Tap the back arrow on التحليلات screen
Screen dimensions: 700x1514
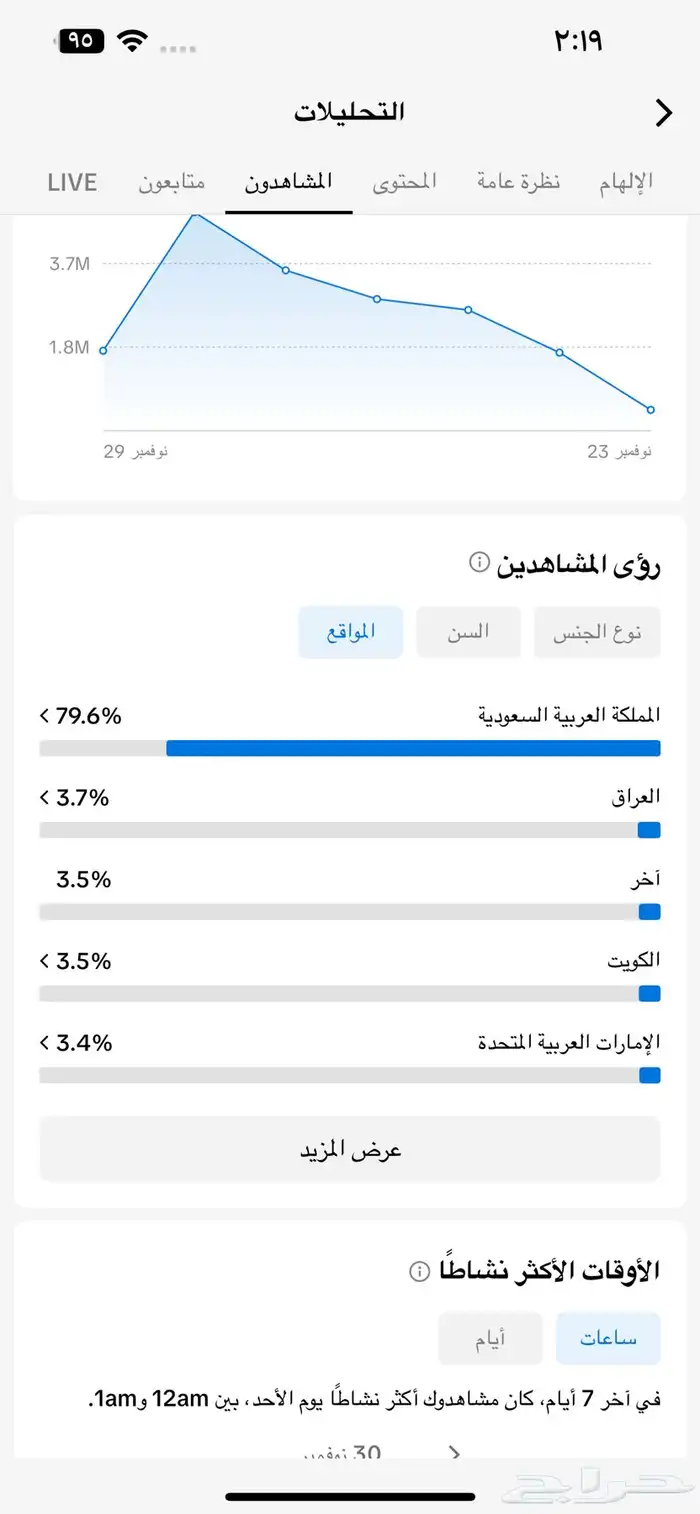point(662,113)
